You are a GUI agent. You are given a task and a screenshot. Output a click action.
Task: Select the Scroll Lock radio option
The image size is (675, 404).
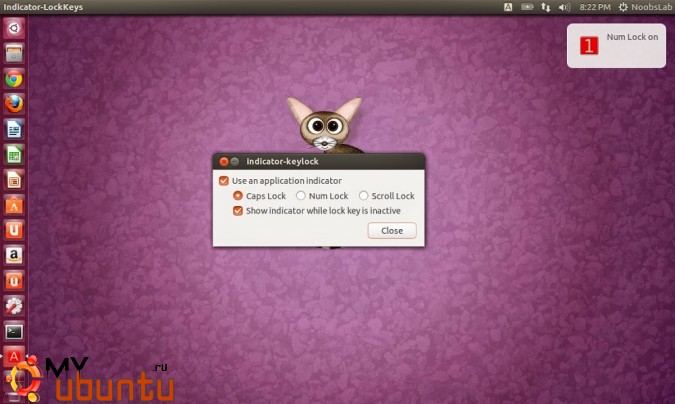coord(363,196)
